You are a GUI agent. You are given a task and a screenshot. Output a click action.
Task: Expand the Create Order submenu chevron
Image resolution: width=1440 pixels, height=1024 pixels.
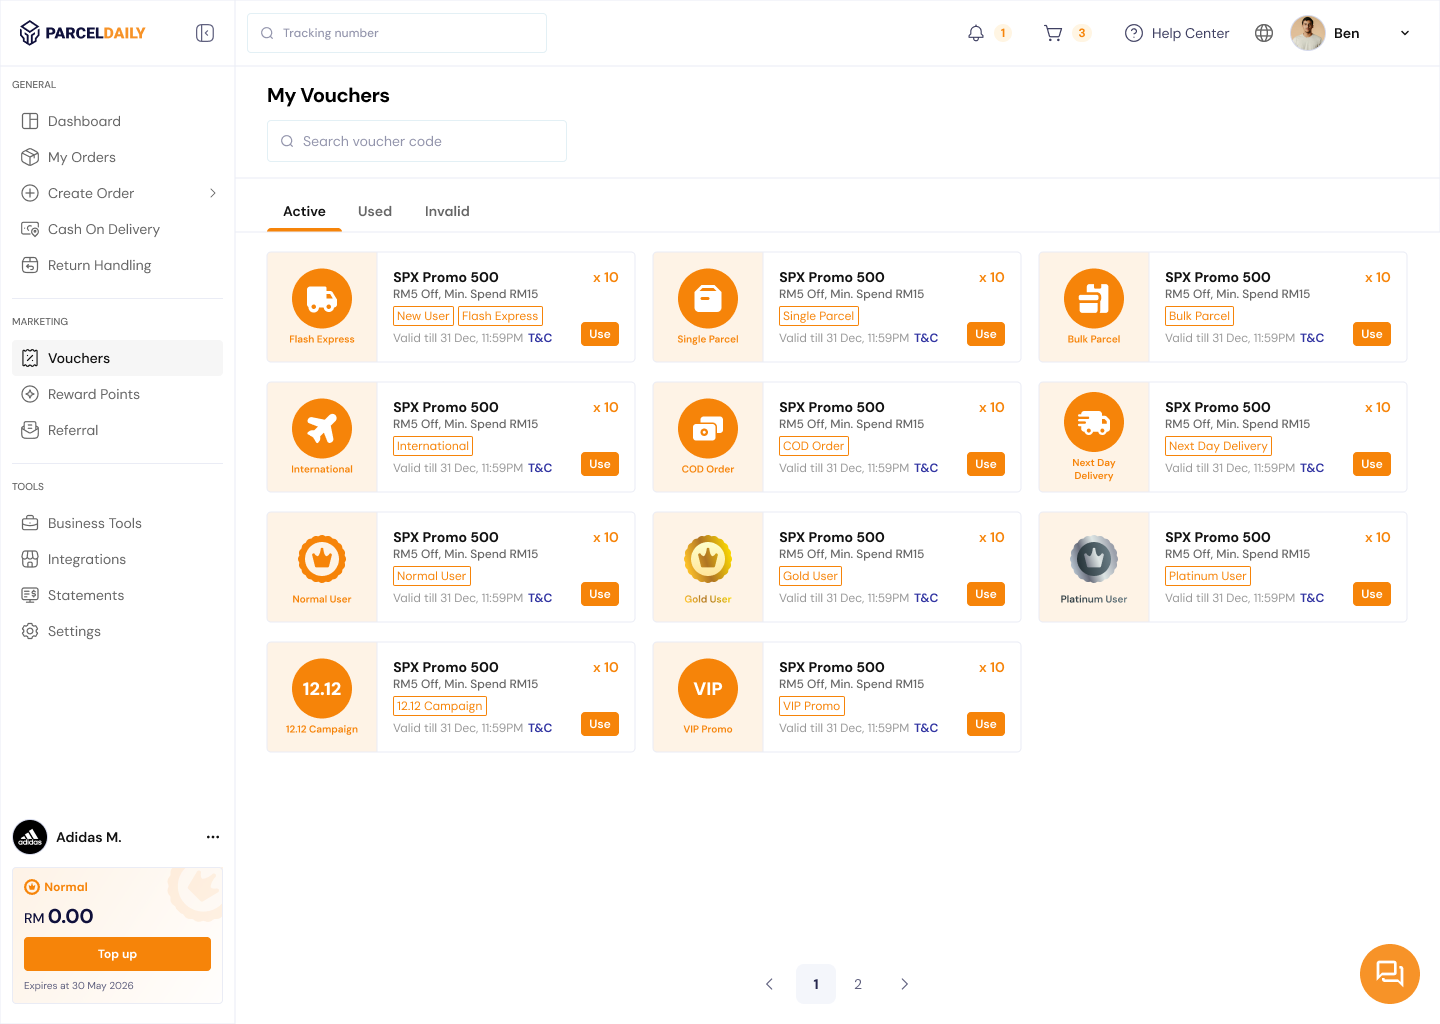tap(212, 193)
